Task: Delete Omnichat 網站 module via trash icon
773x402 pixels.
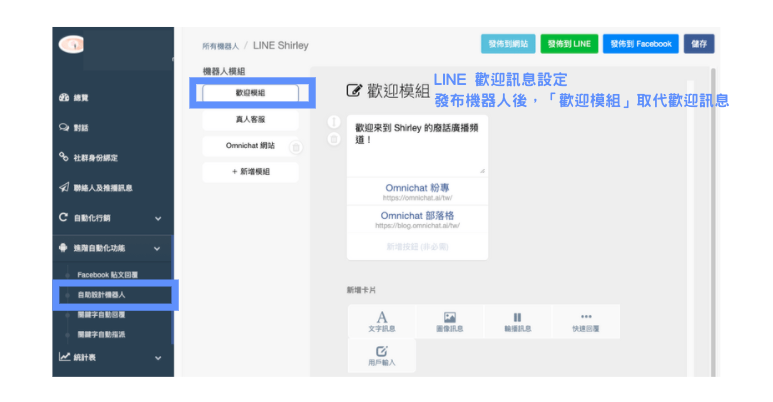Action: (x=296, y=147)
